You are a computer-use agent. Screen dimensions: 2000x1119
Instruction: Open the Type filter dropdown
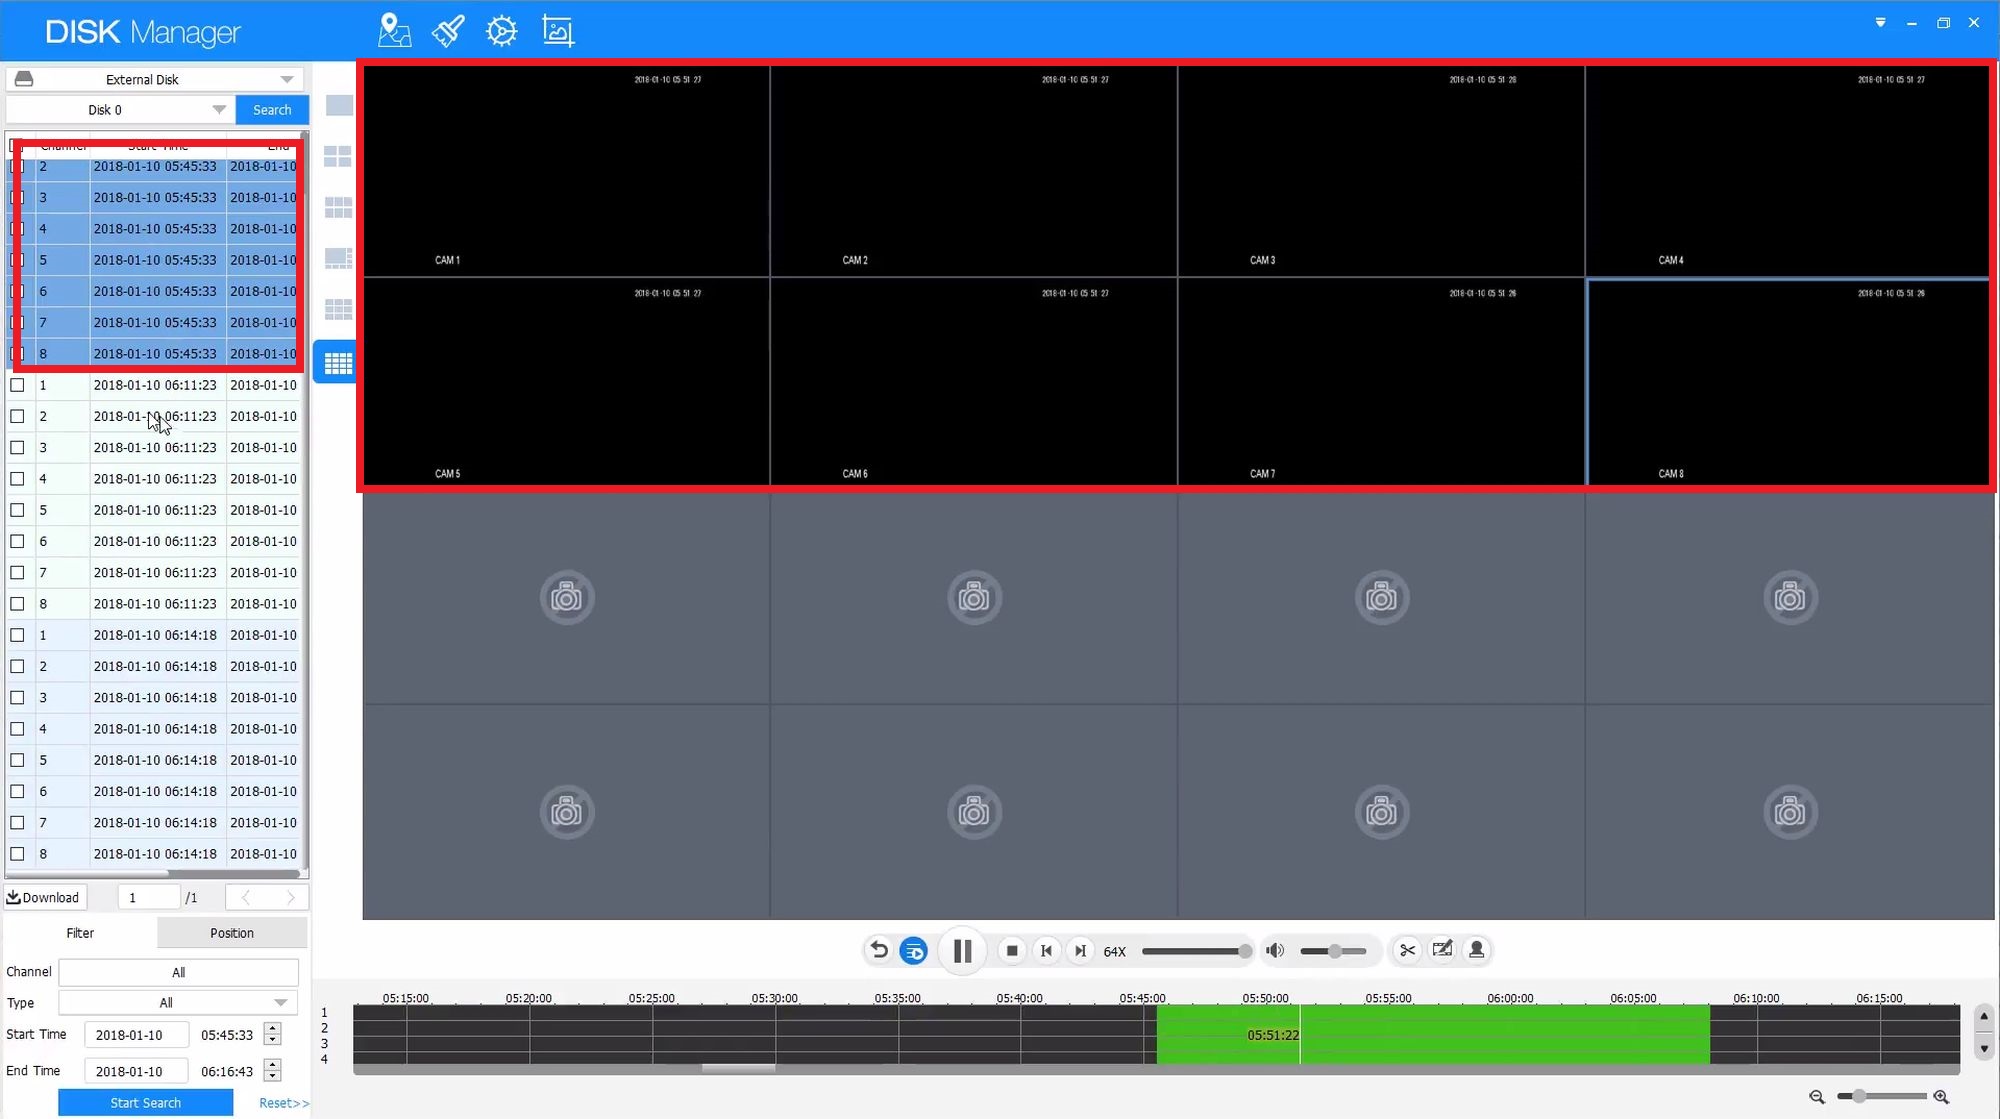coord(280,1002)
